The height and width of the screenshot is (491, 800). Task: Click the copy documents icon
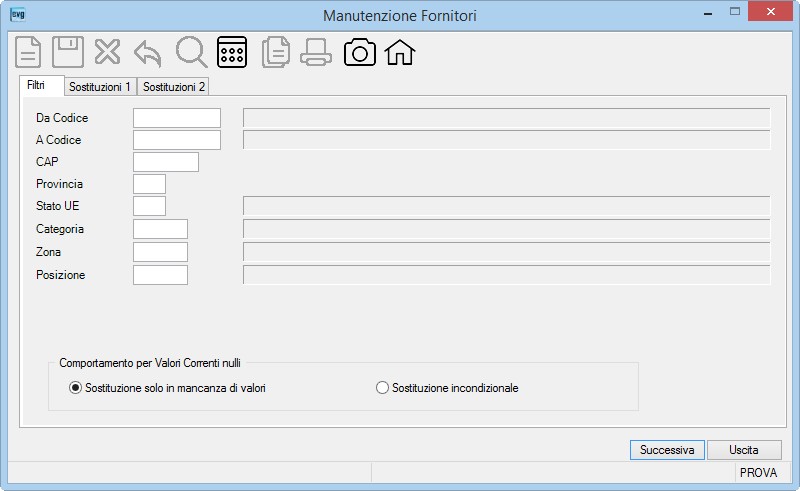(276, 53)
